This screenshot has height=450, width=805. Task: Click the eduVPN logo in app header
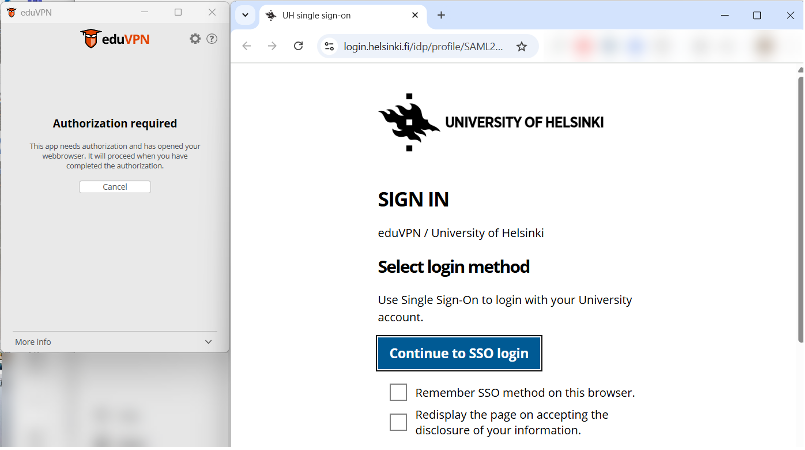(114, 39)
